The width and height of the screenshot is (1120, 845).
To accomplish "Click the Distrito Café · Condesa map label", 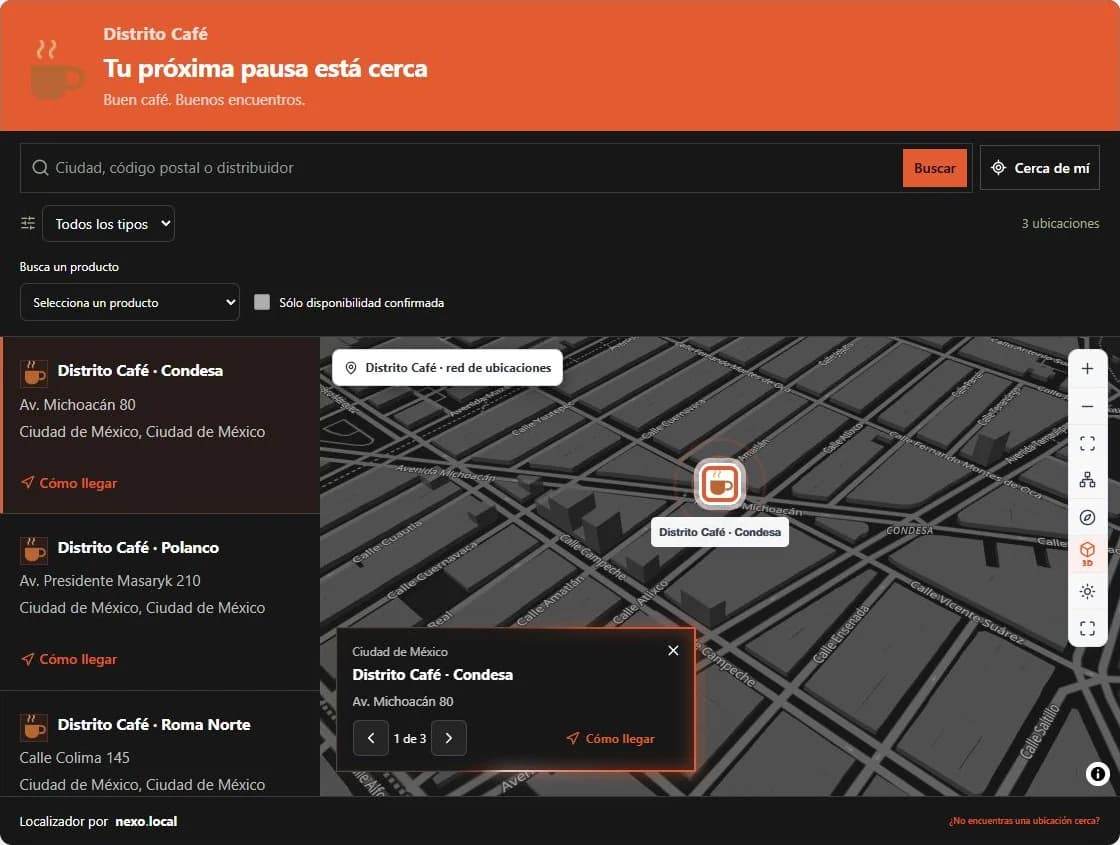I will pos(719,532).
